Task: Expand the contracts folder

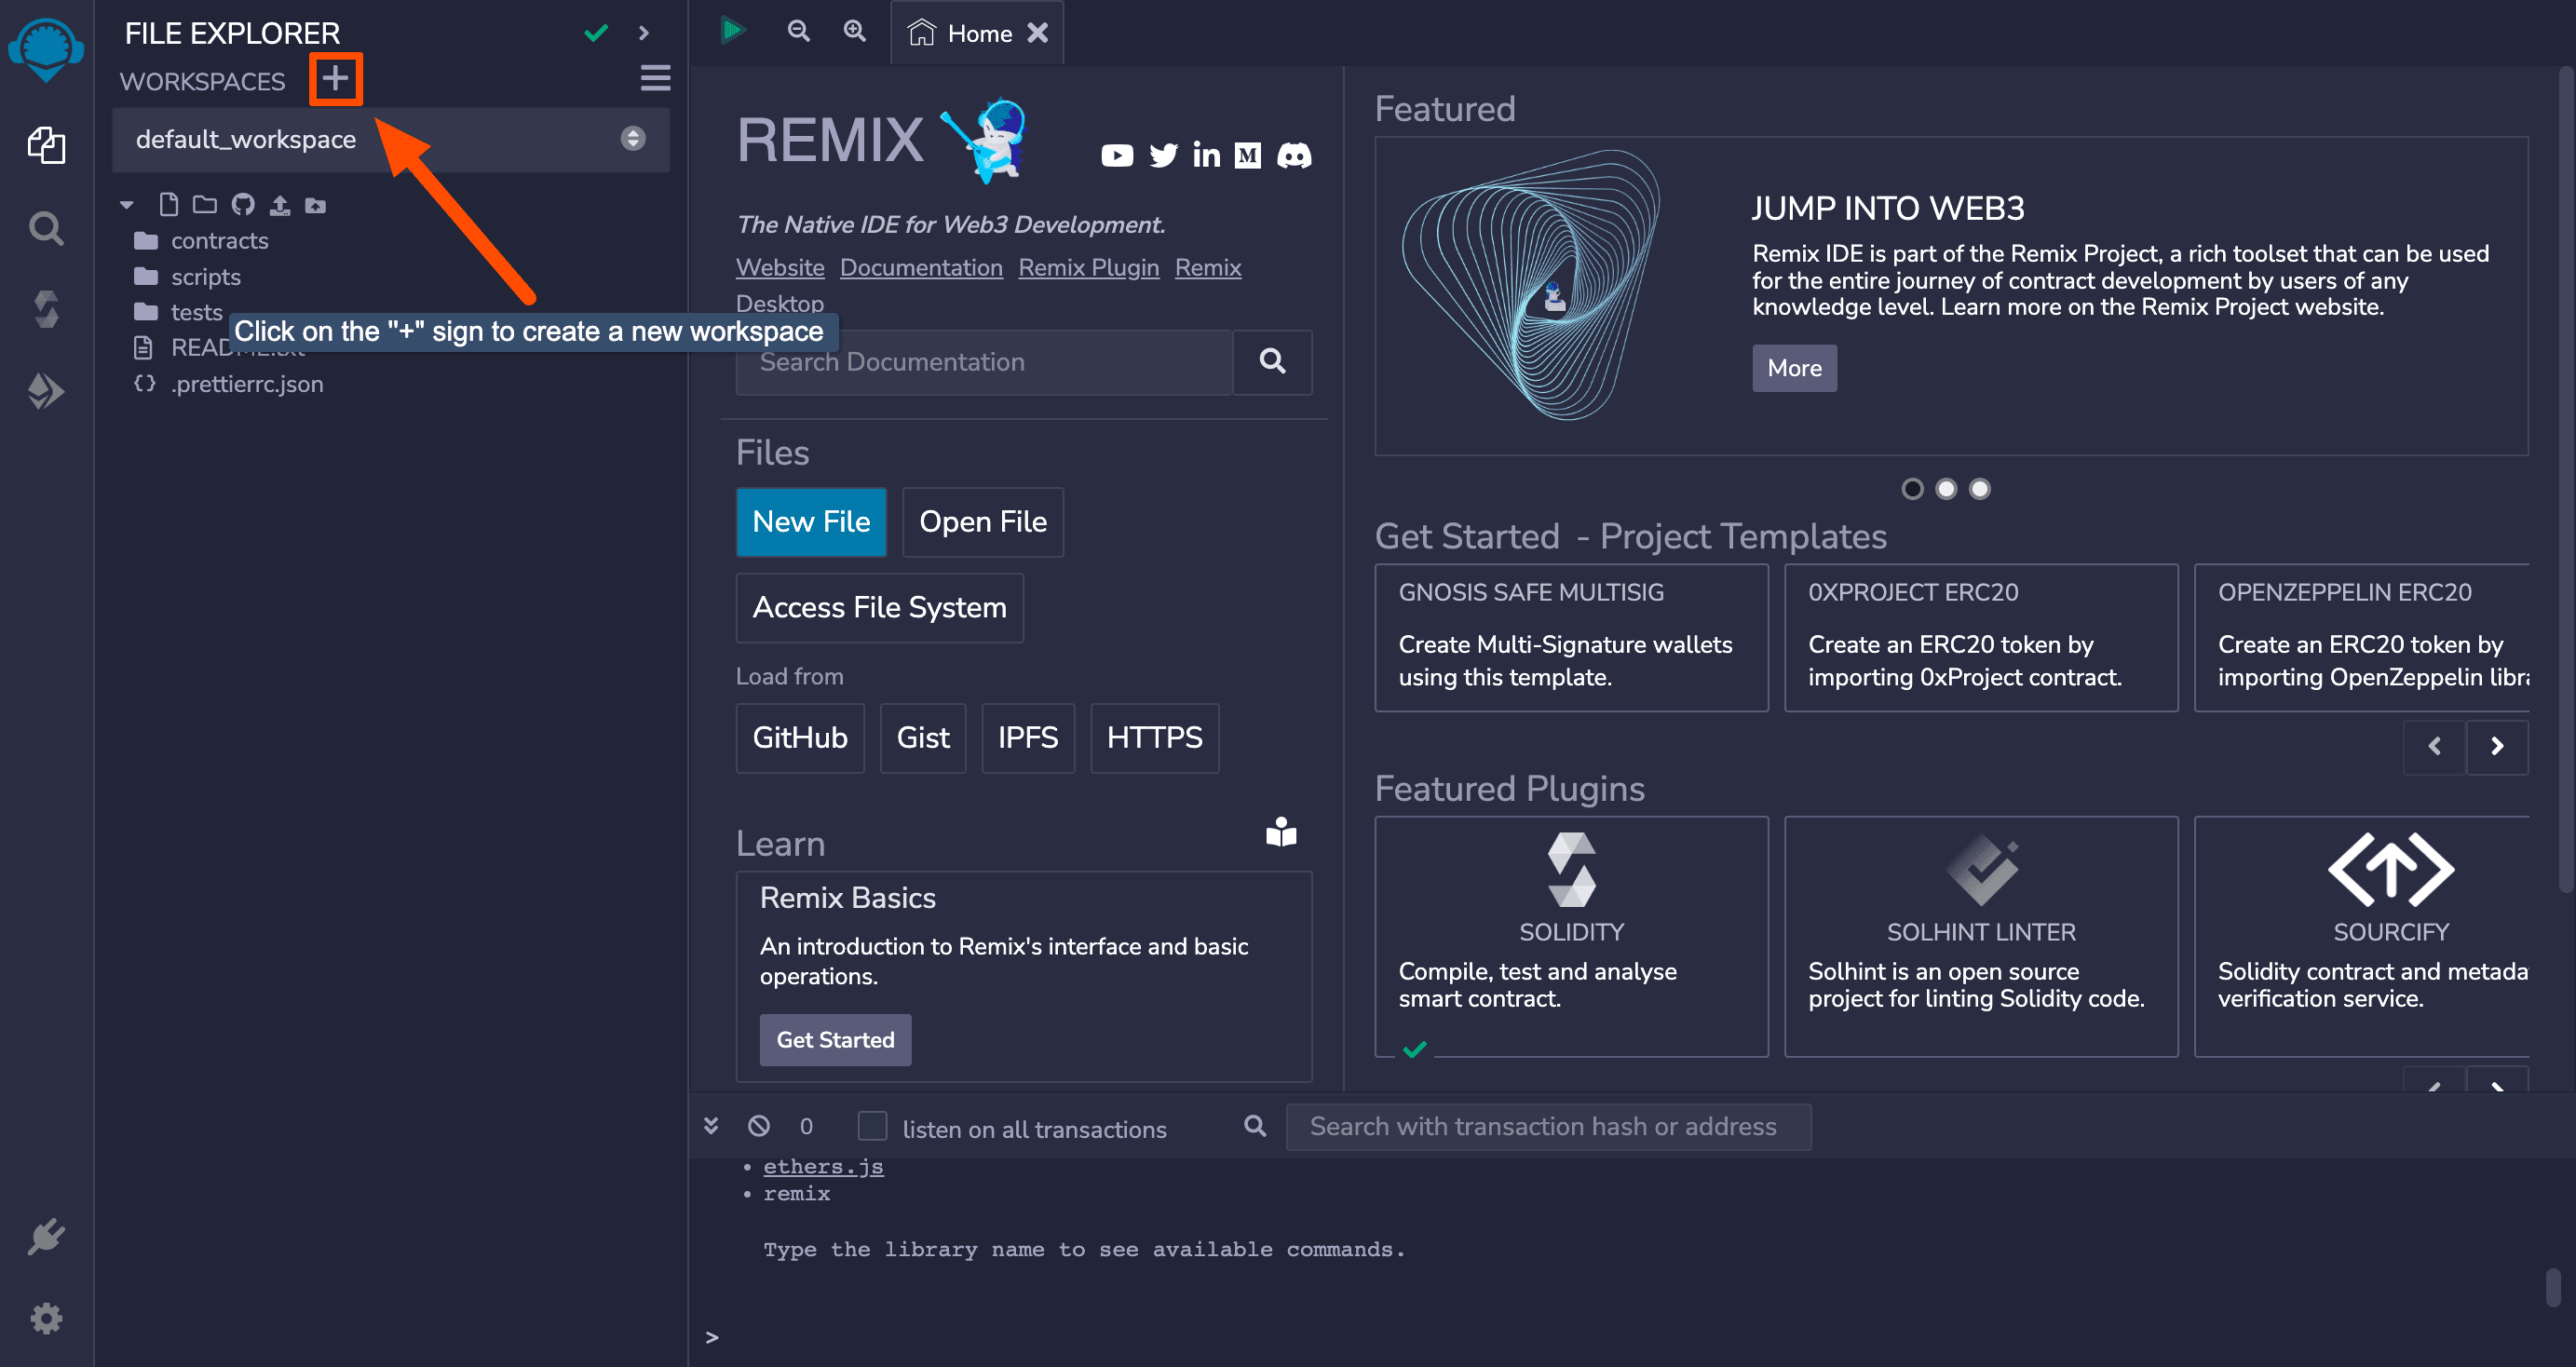Action: pos(201,241)
